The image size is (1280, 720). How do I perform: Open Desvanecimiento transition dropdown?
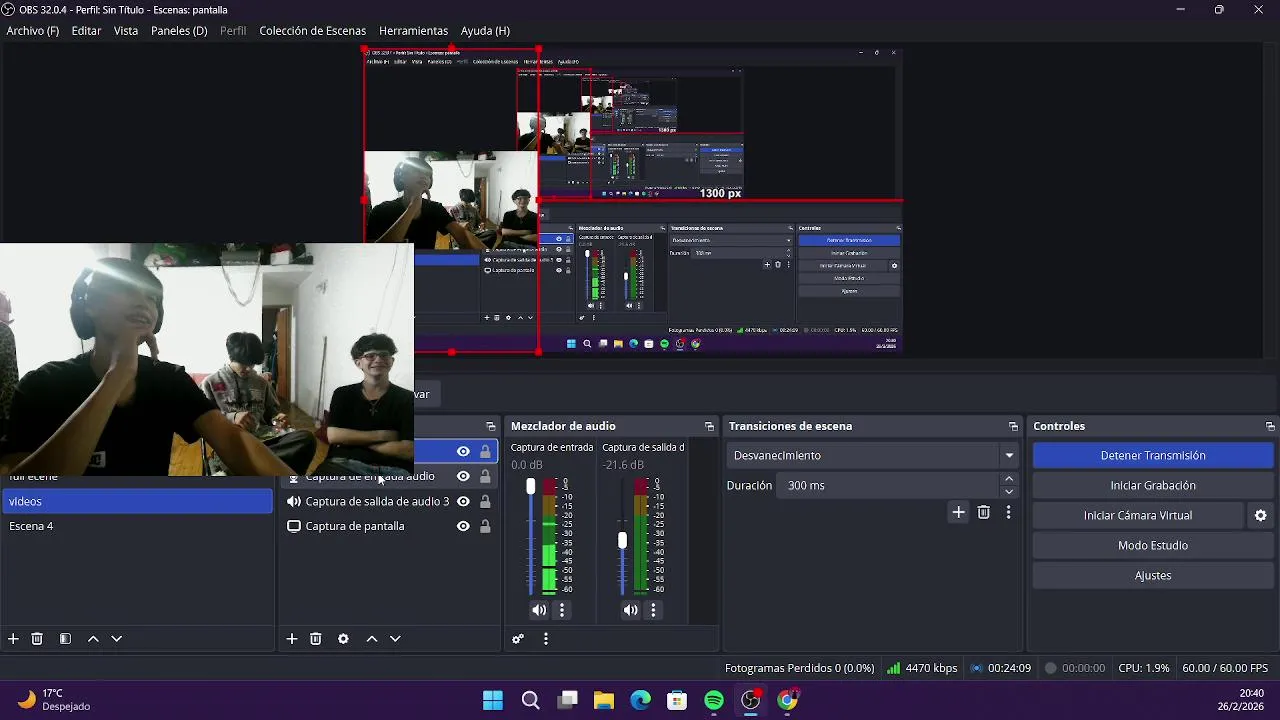873,455
